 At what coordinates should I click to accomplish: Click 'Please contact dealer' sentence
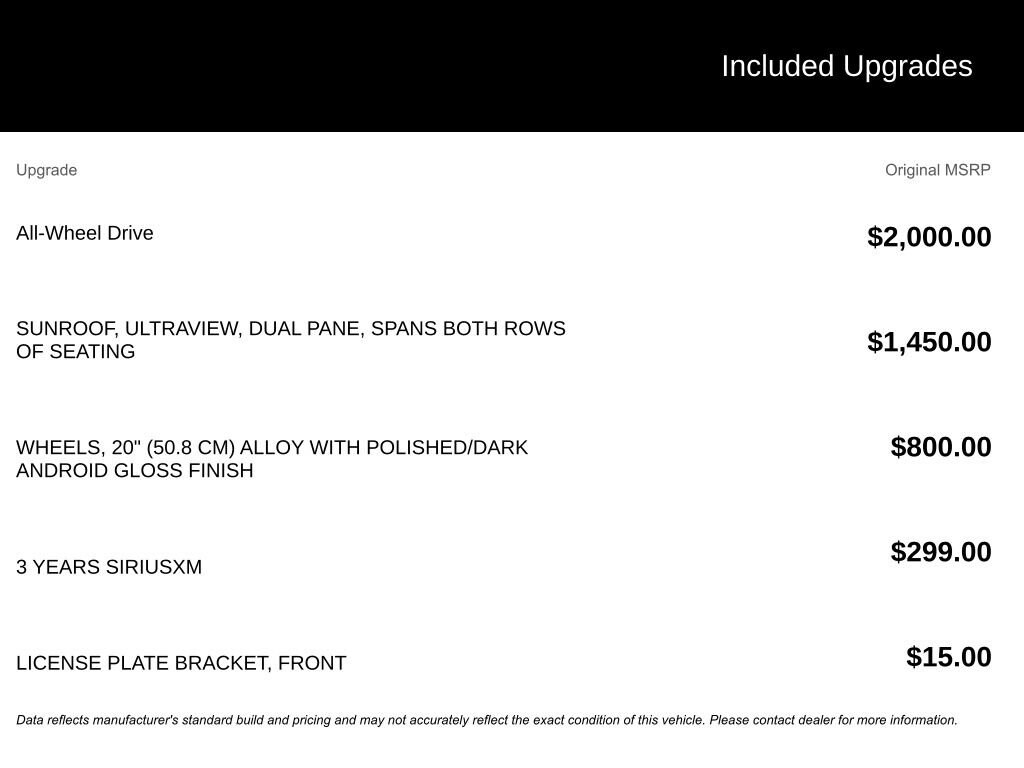833,720
